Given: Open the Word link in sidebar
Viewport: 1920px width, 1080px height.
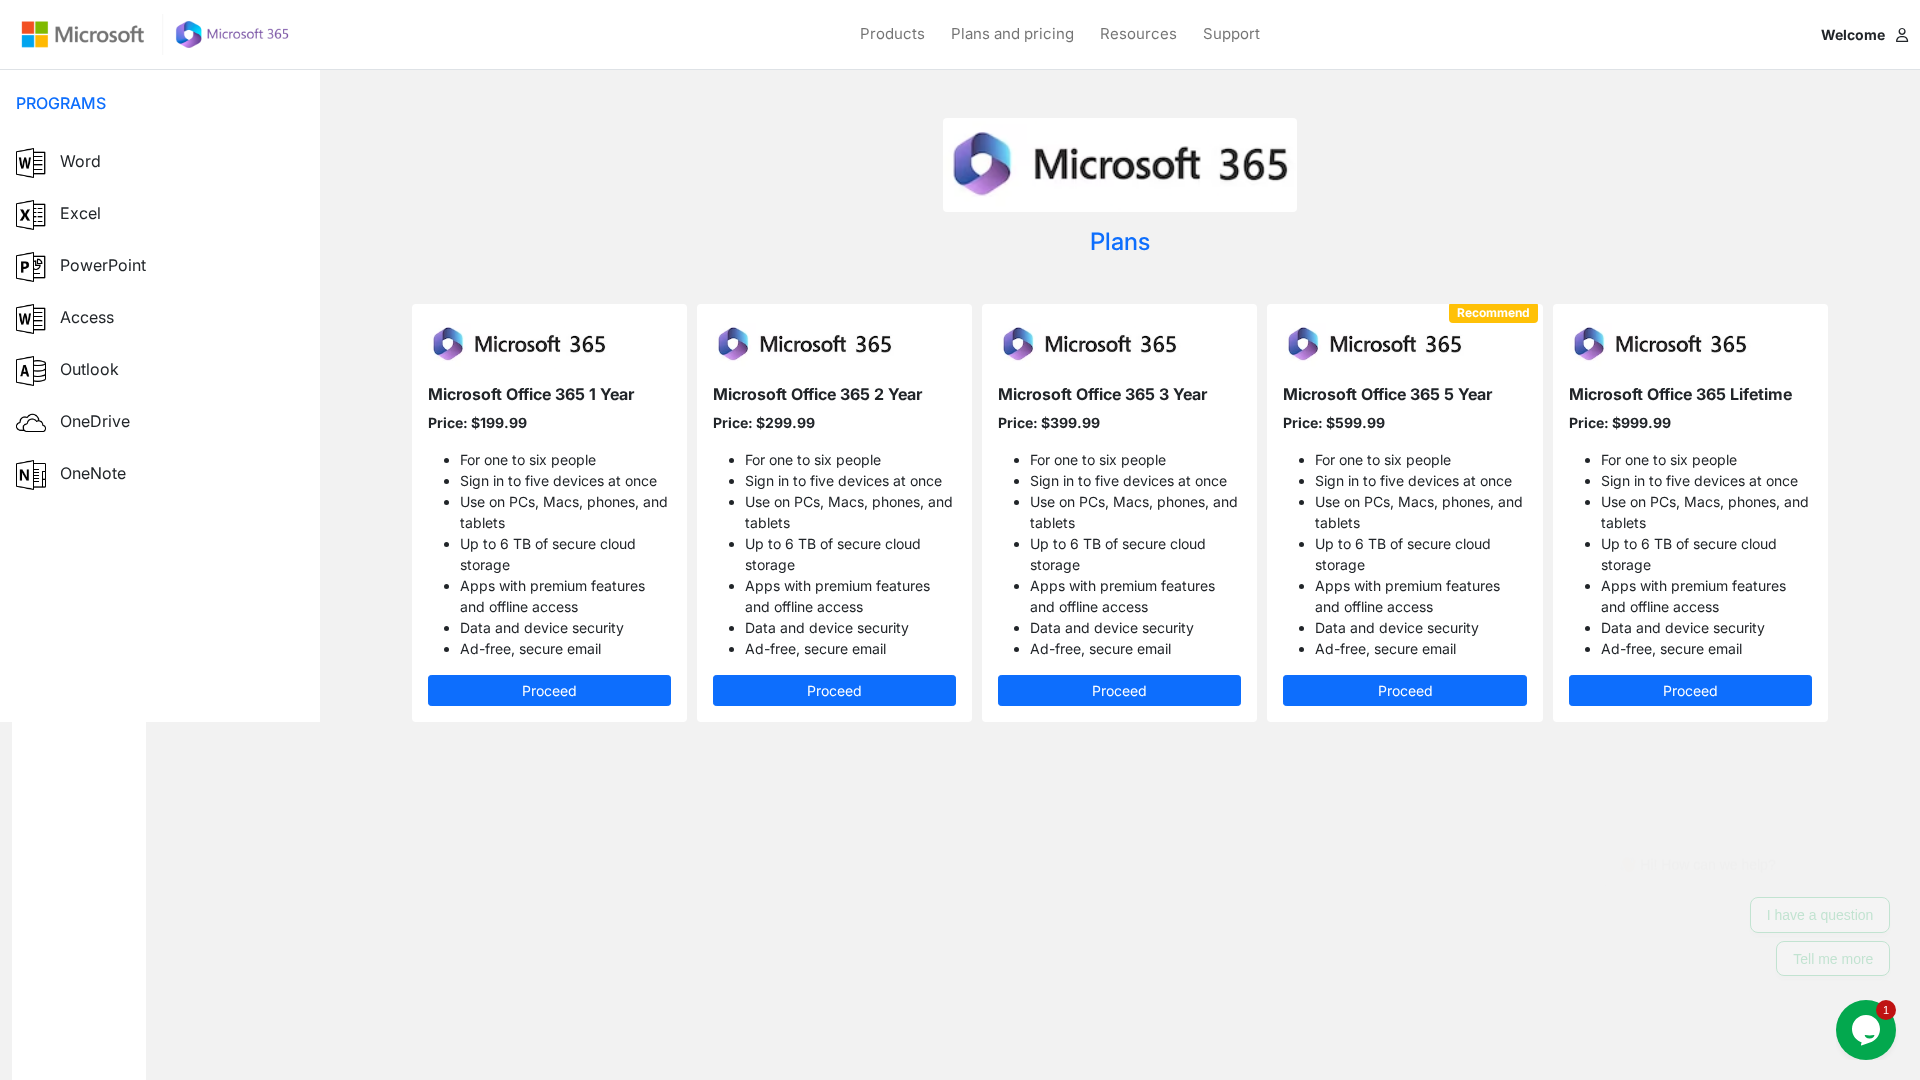Looking at the screenshot, I should 80,162.
